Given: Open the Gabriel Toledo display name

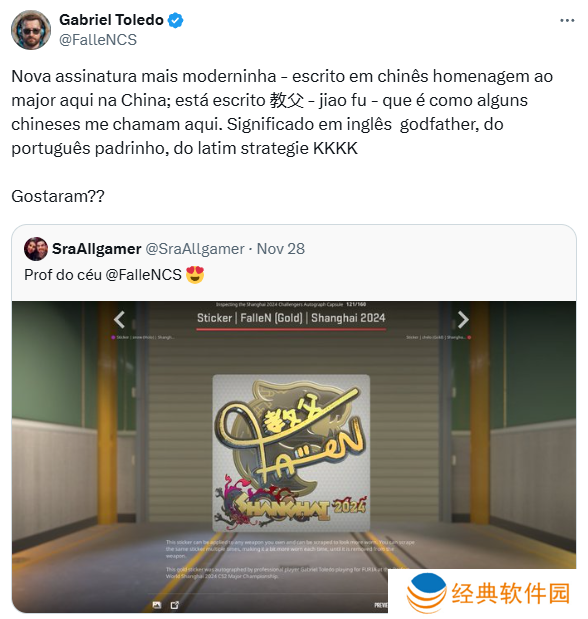Looking at the screenshot, I should coord(111,20).
